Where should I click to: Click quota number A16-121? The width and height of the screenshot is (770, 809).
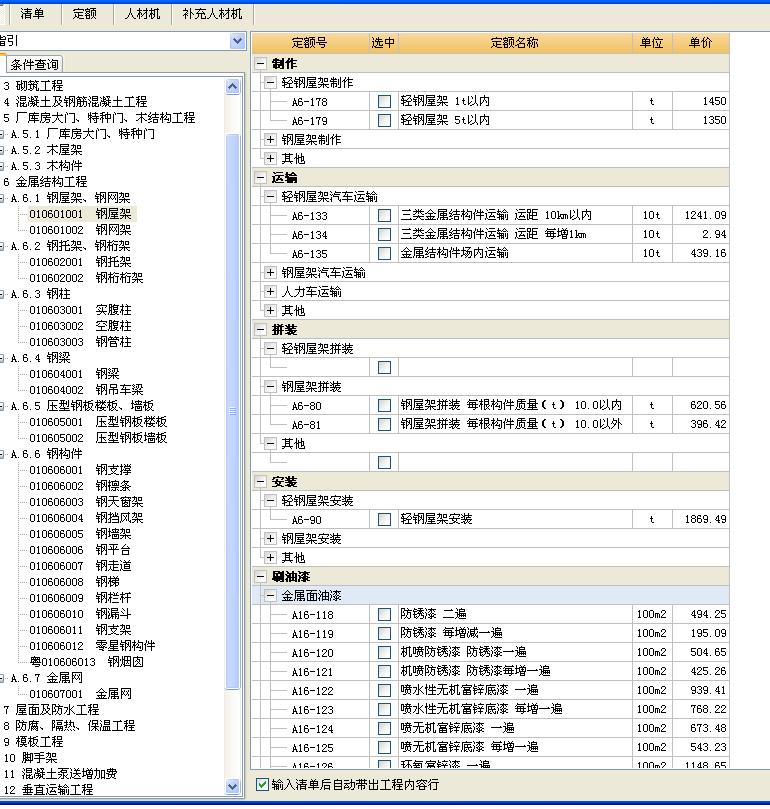point(313,671)
